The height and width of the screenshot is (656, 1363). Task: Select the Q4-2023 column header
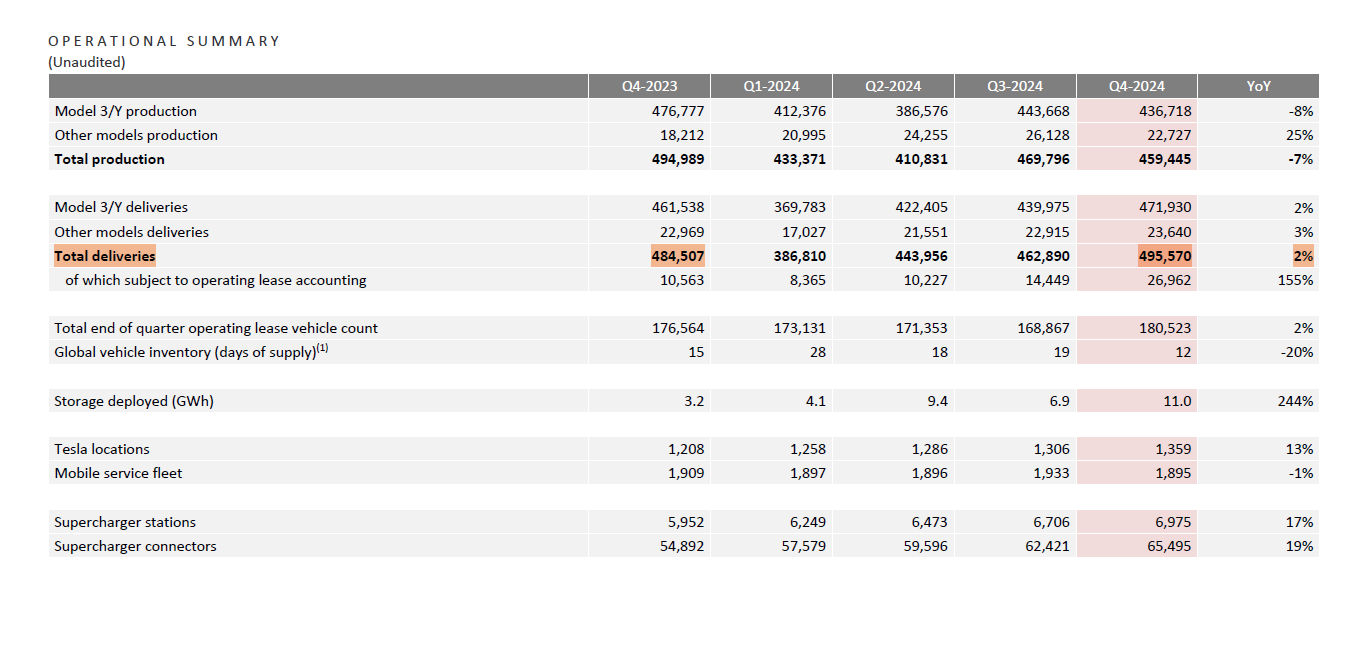649,86
